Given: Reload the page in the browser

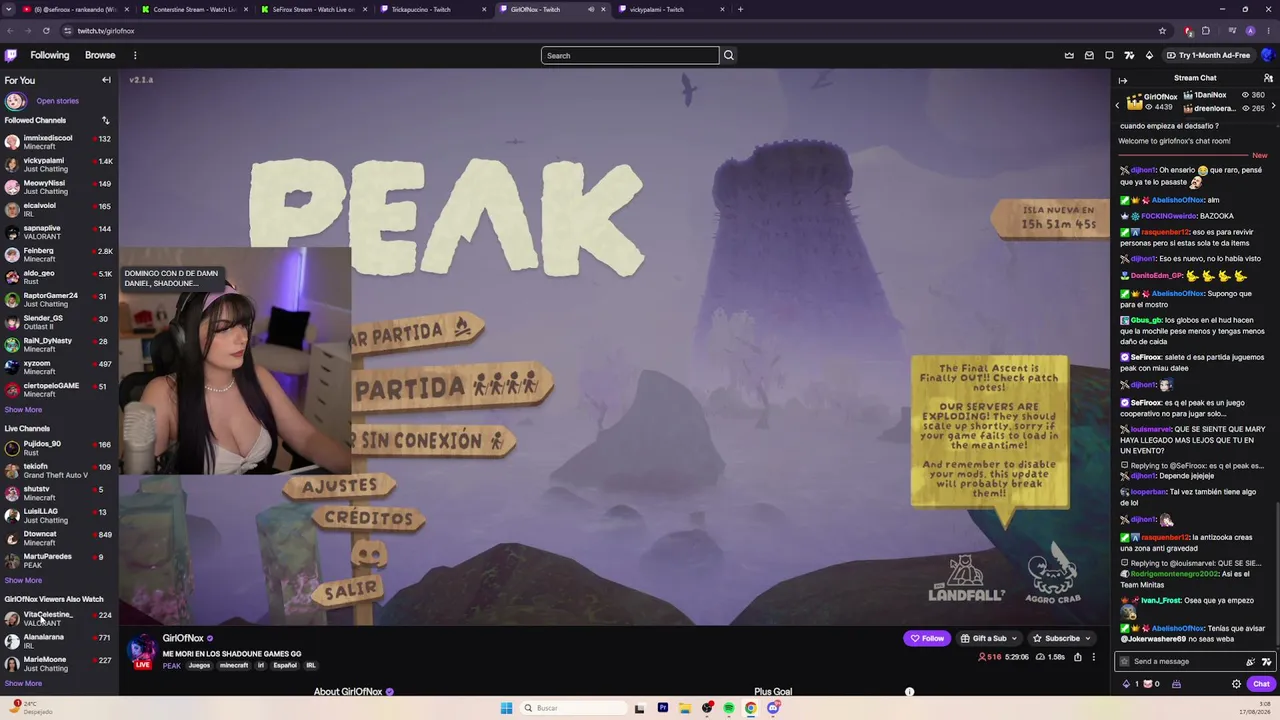Looking at the screenshot, I should click(x=46, y=31).
